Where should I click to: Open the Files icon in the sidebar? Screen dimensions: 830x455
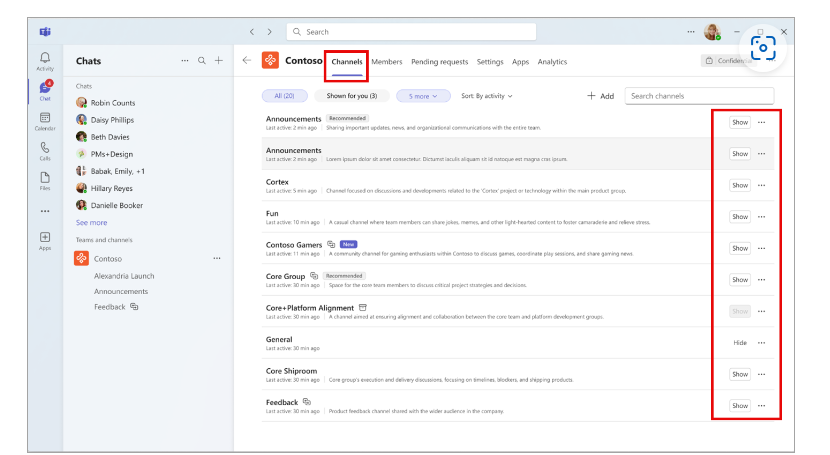click(x=45, y=180)
